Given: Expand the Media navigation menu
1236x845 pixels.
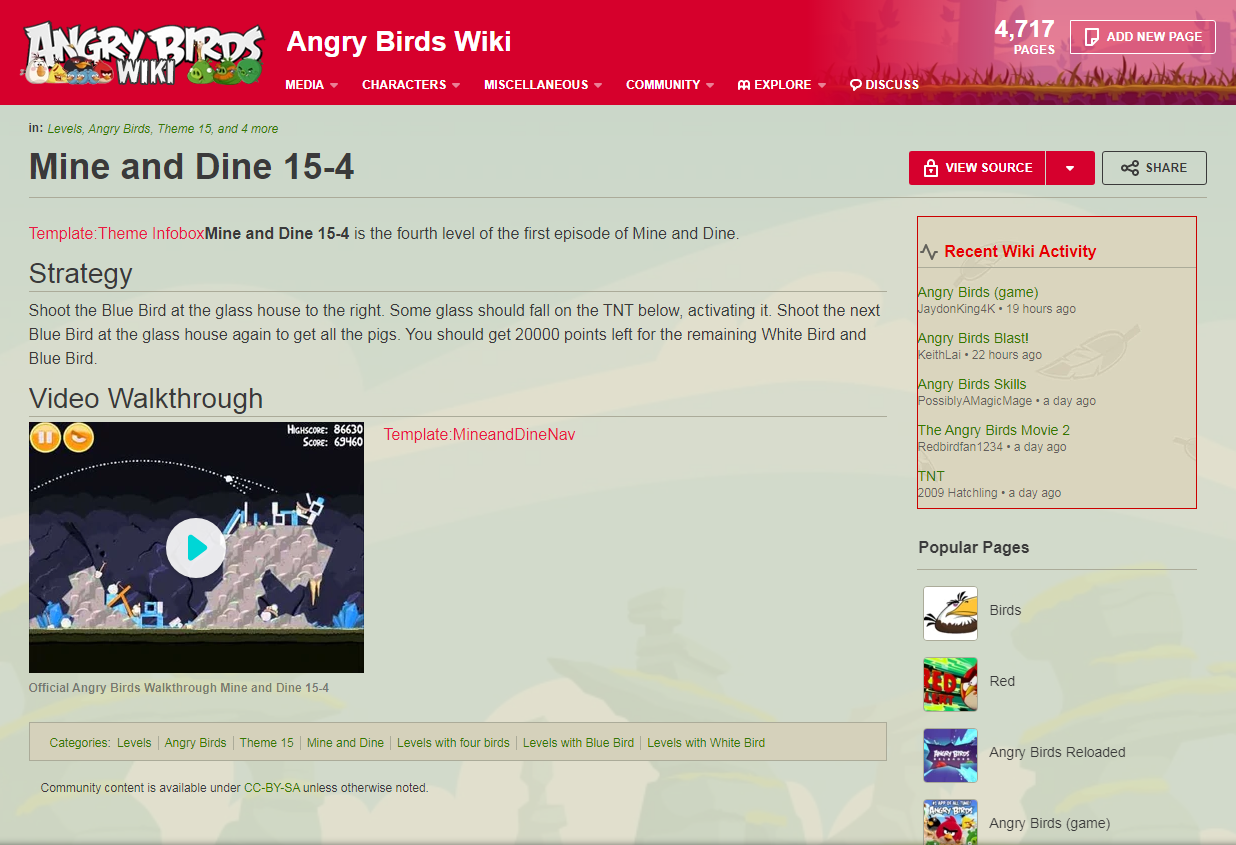Looking at the screenshot, I should (x=311, y=85).
